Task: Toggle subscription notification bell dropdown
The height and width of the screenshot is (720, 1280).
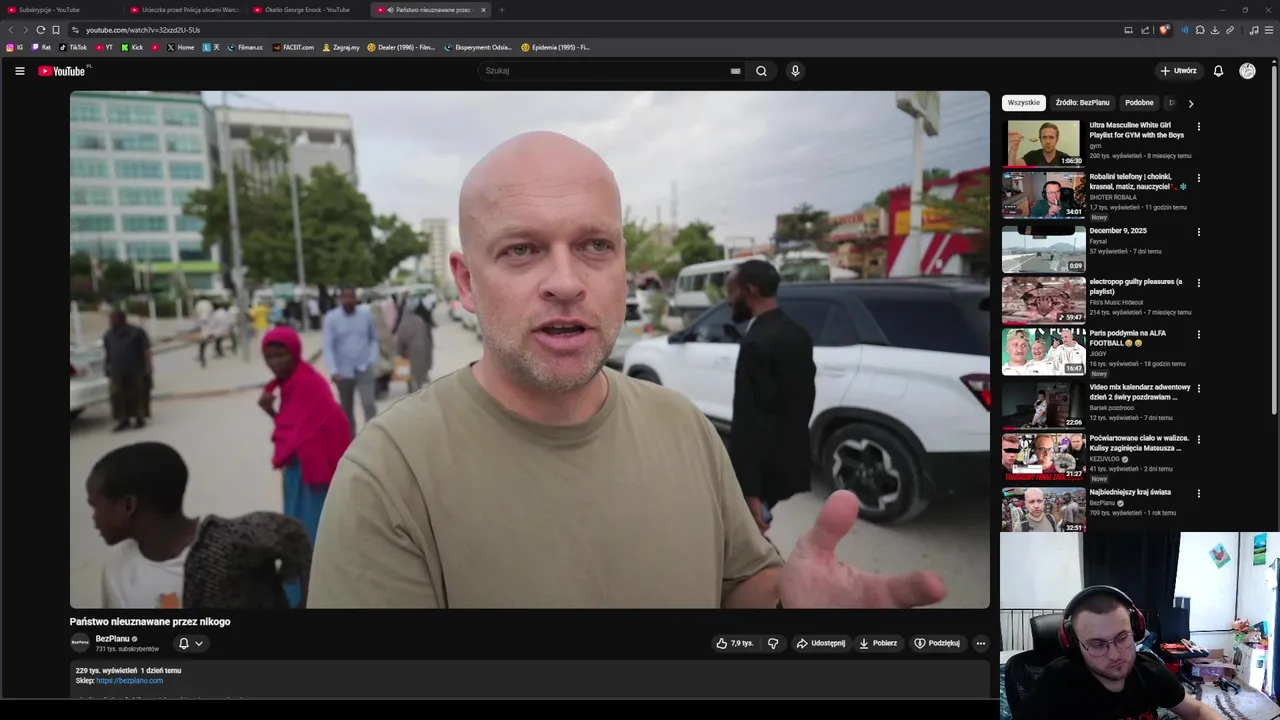Action: coord(190,643)
